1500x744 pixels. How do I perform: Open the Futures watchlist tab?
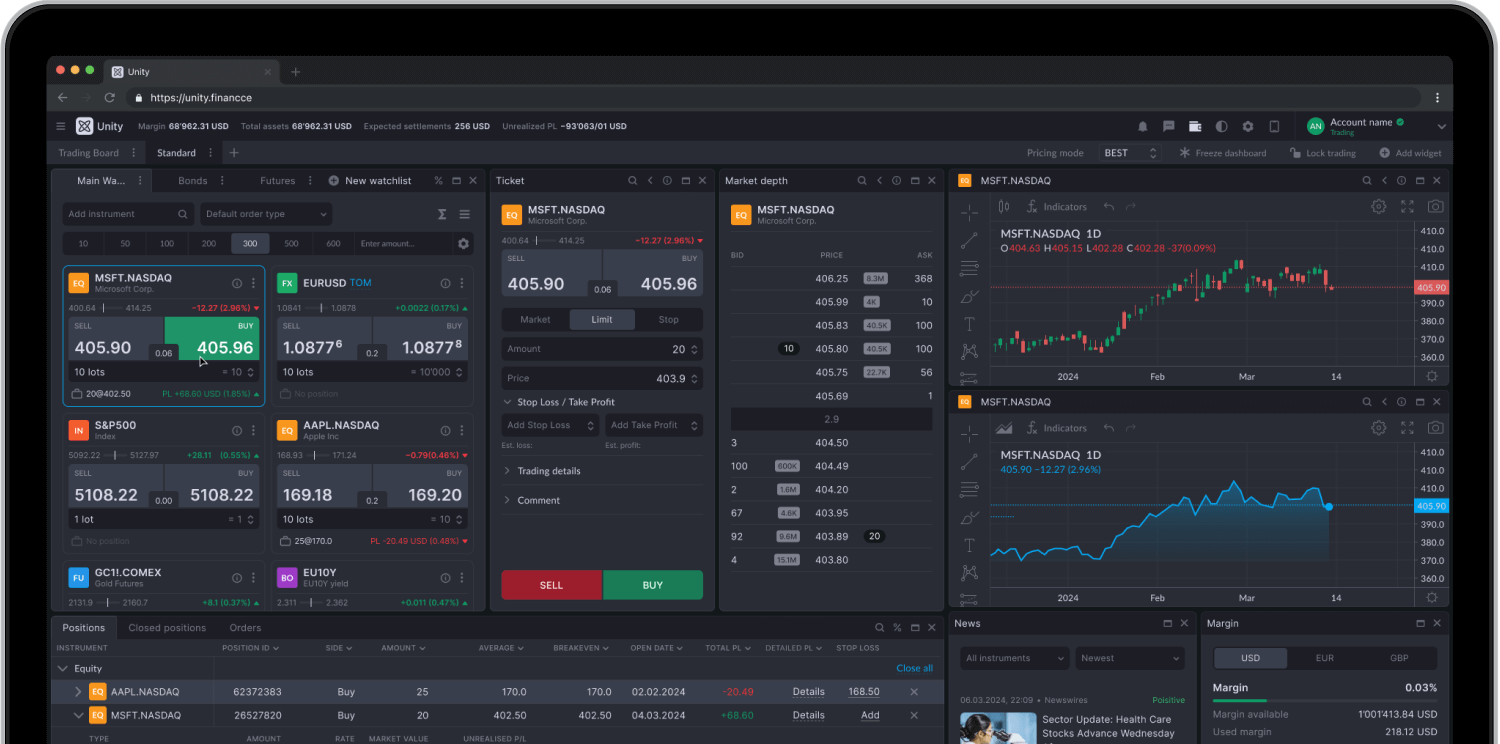click(x=278, y=181)
